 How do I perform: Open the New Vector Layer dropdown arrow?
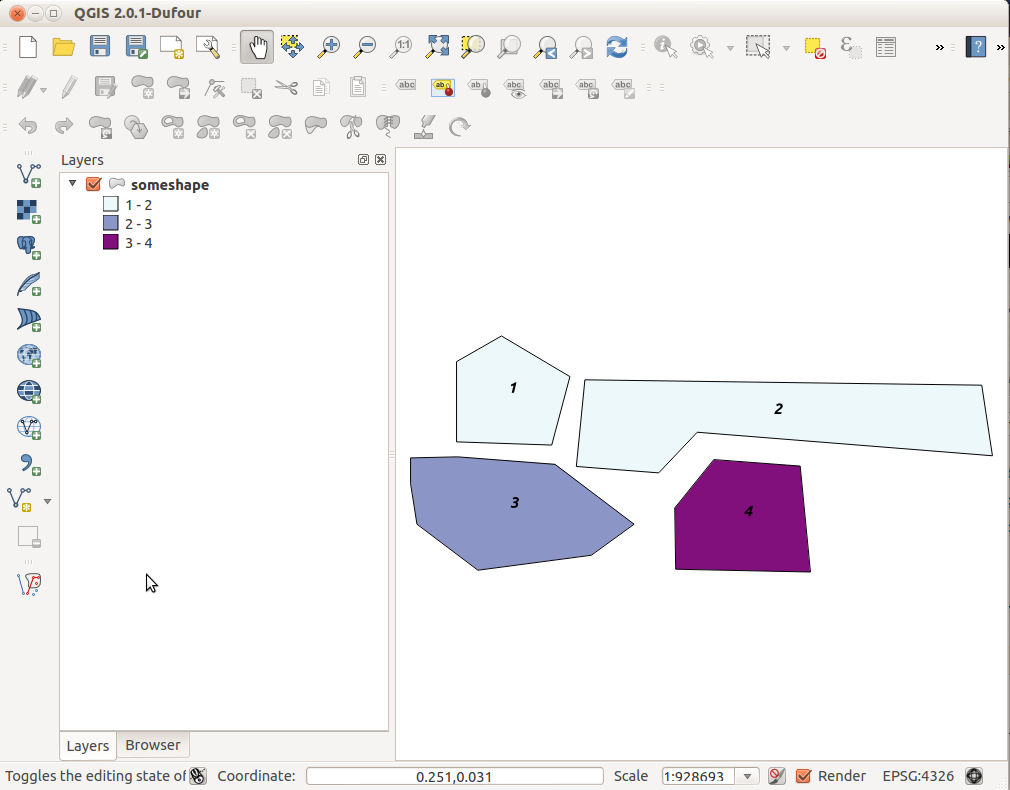click(47, 500)
